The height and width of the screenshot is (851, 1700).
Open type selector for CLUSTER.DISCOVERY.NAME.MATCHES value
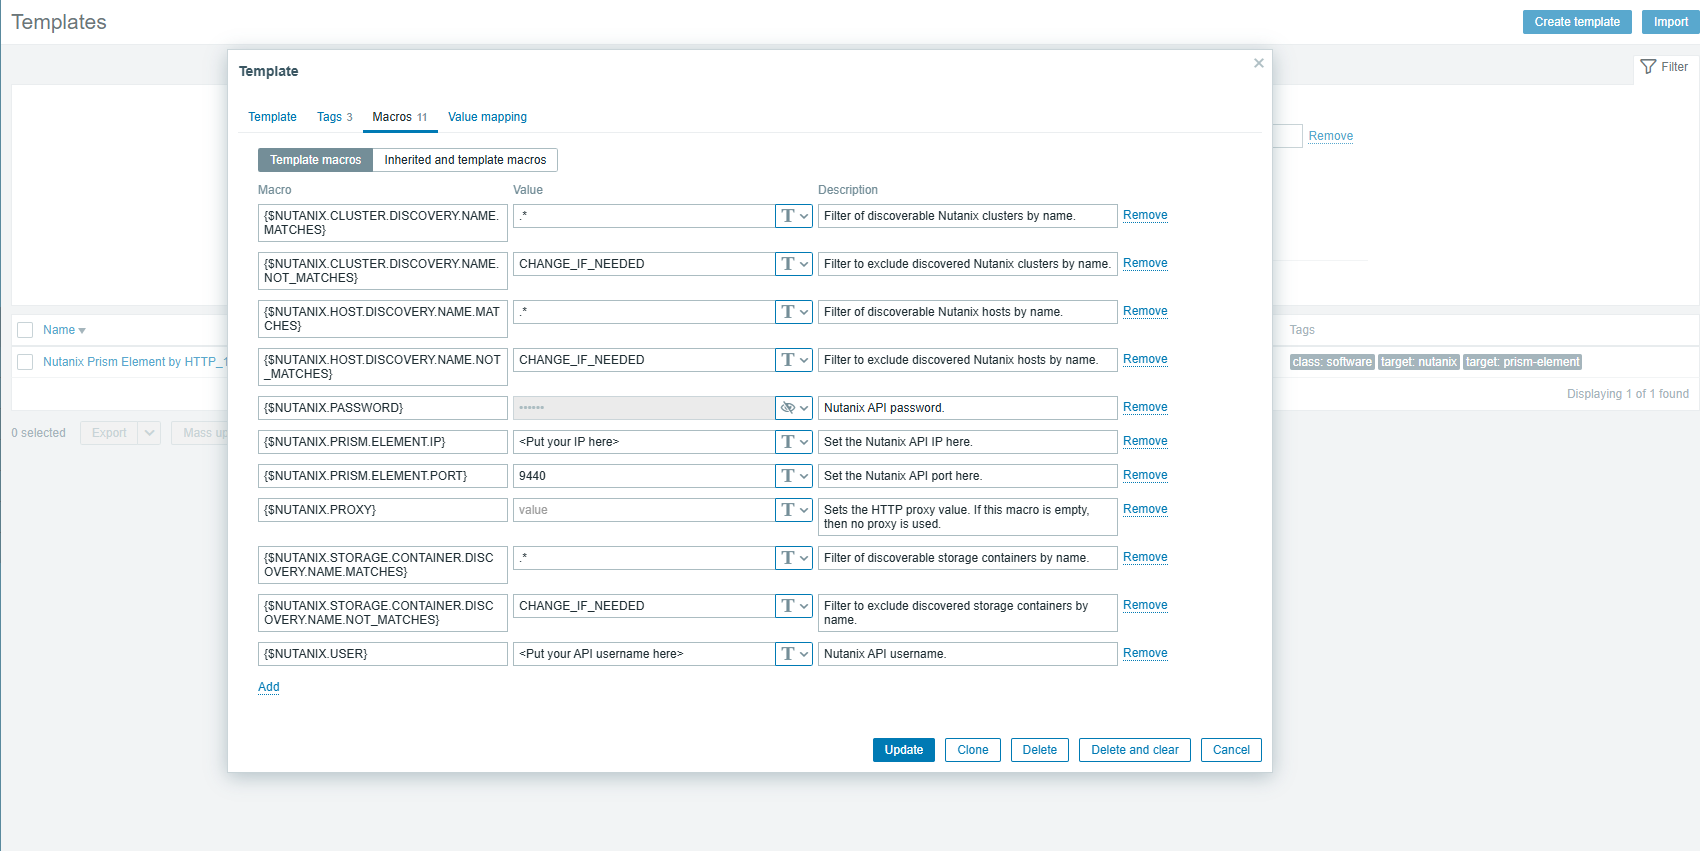(x=794, y=216)
